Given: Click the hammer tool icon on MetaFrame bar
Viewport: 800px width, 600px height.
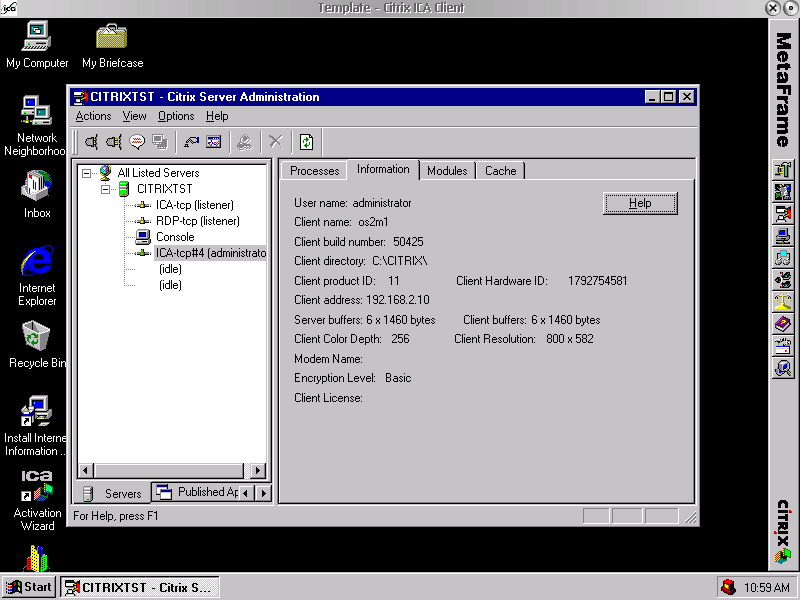Looking at the screenshot, I should 783,169.
